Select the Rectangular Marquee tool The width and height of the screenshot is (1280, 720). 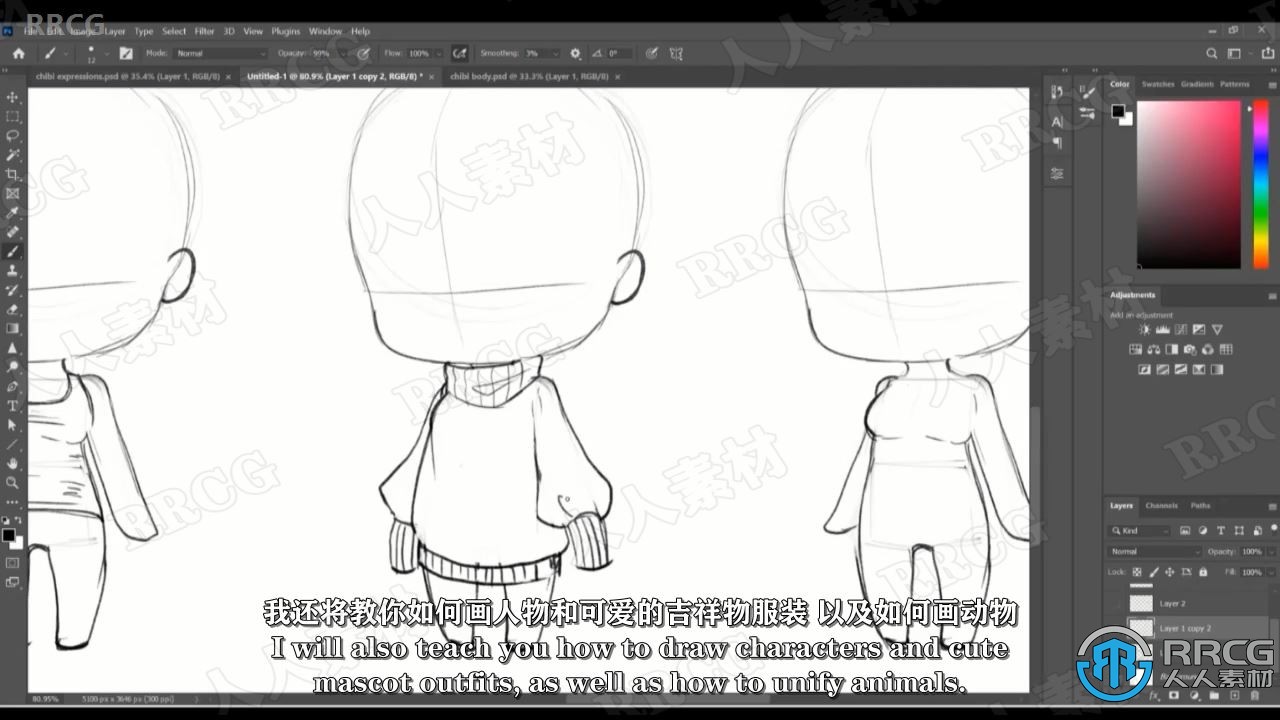click(x=13, y=116)
